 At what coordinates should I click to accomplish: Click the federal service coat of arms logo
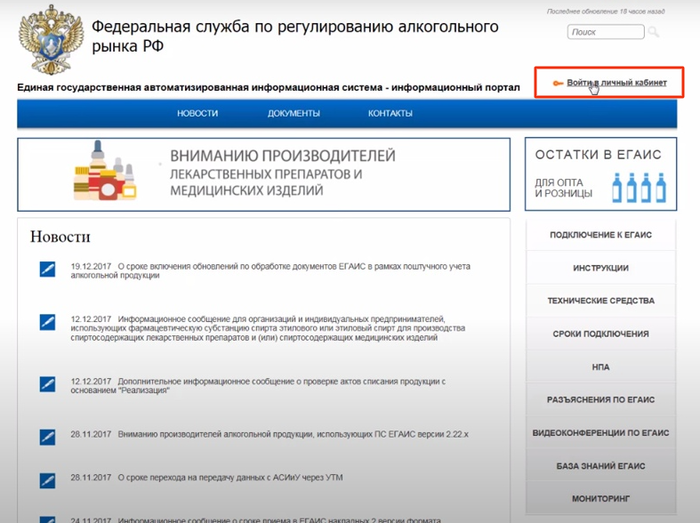pos(49,37)
